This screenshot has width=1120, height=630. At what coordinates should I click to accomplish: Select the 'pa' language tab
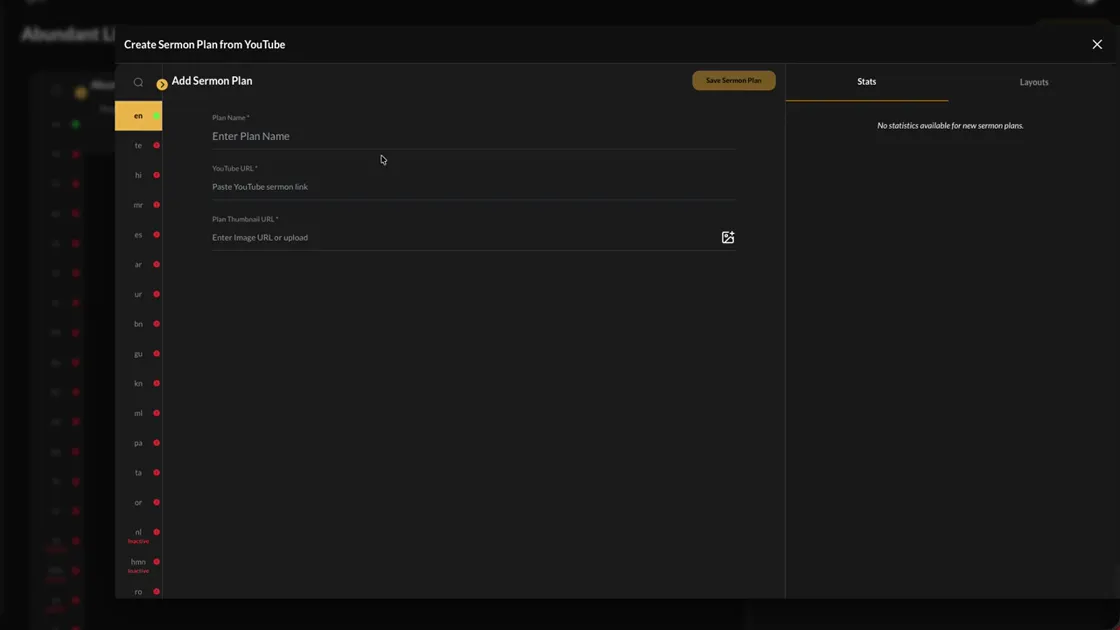pos(139,443)
